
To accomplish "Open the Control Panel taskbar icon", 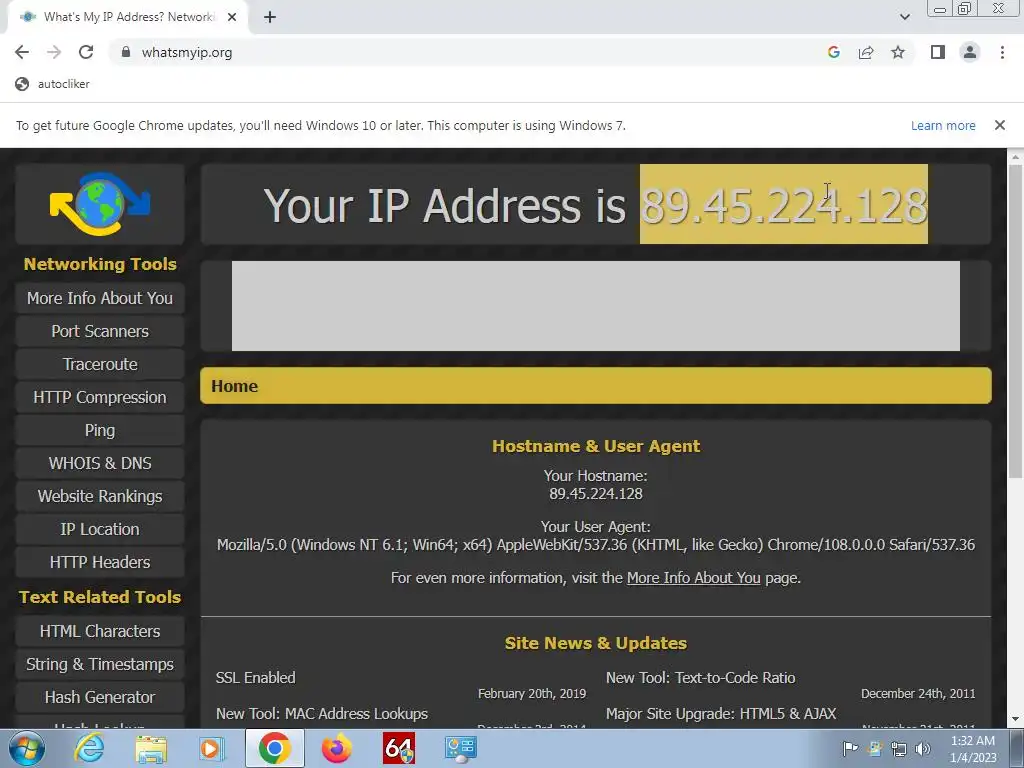I will point(460,748).
